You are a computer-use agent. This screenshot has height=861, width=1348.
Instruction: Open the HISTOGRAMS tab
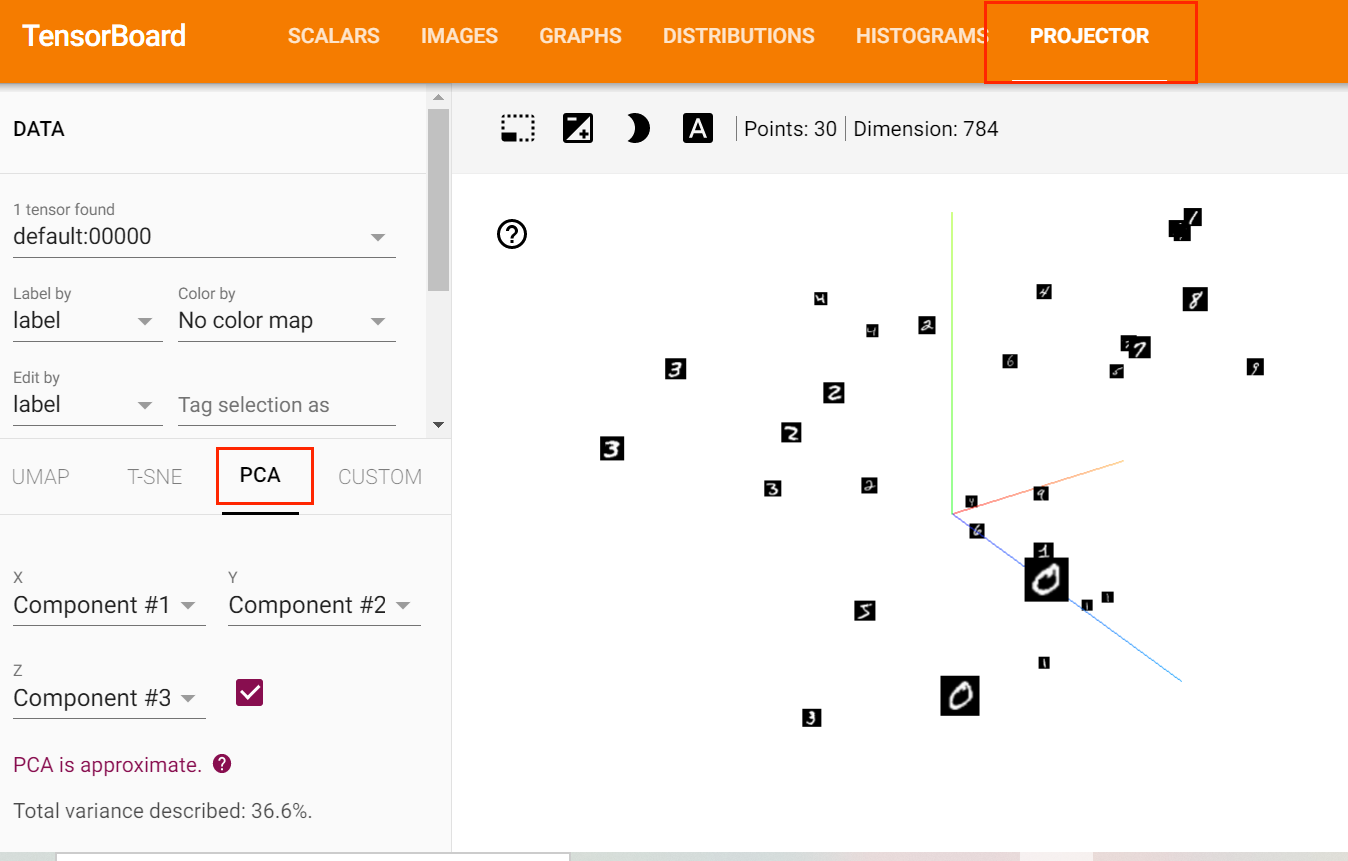pyautogui.click(x=920, y=36)
